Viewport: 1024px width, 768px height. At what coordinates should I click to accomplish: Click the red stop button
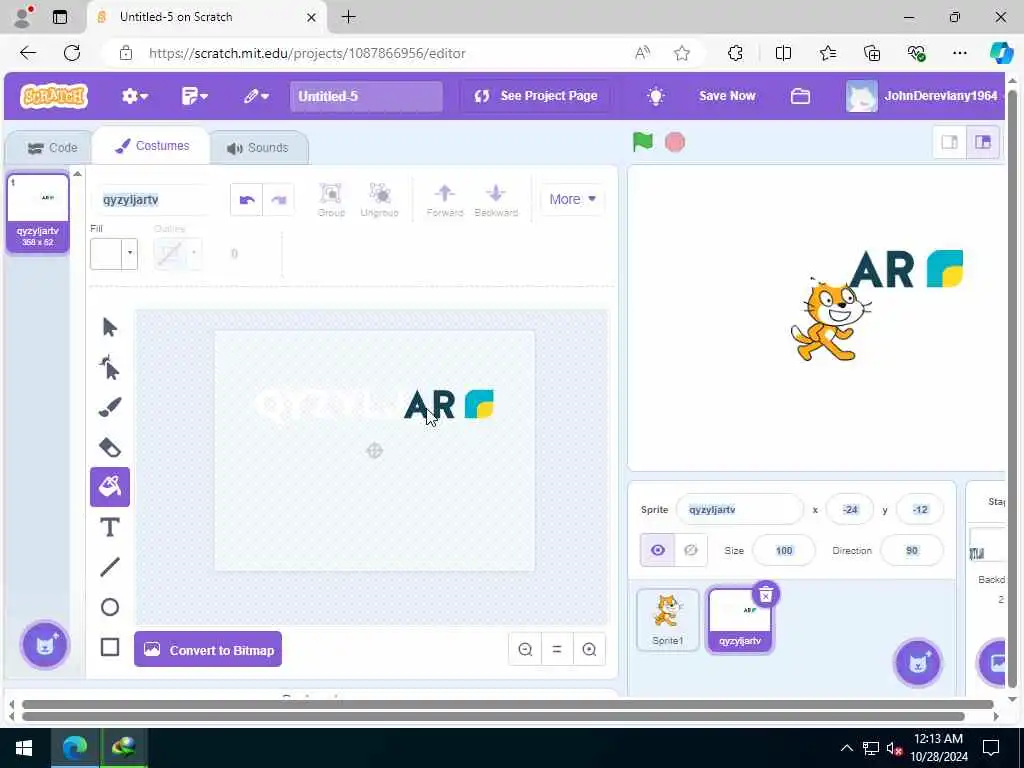pyautogui.click(x=675, y=142)
